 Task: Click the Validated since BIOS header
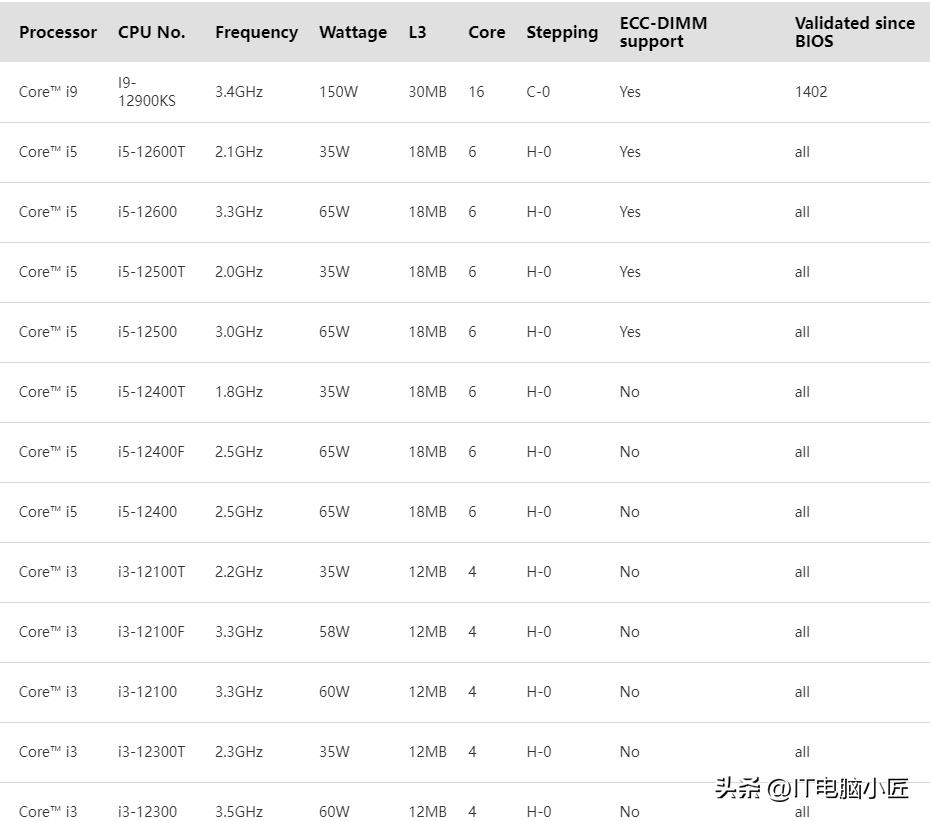click(x=854, y=32)
